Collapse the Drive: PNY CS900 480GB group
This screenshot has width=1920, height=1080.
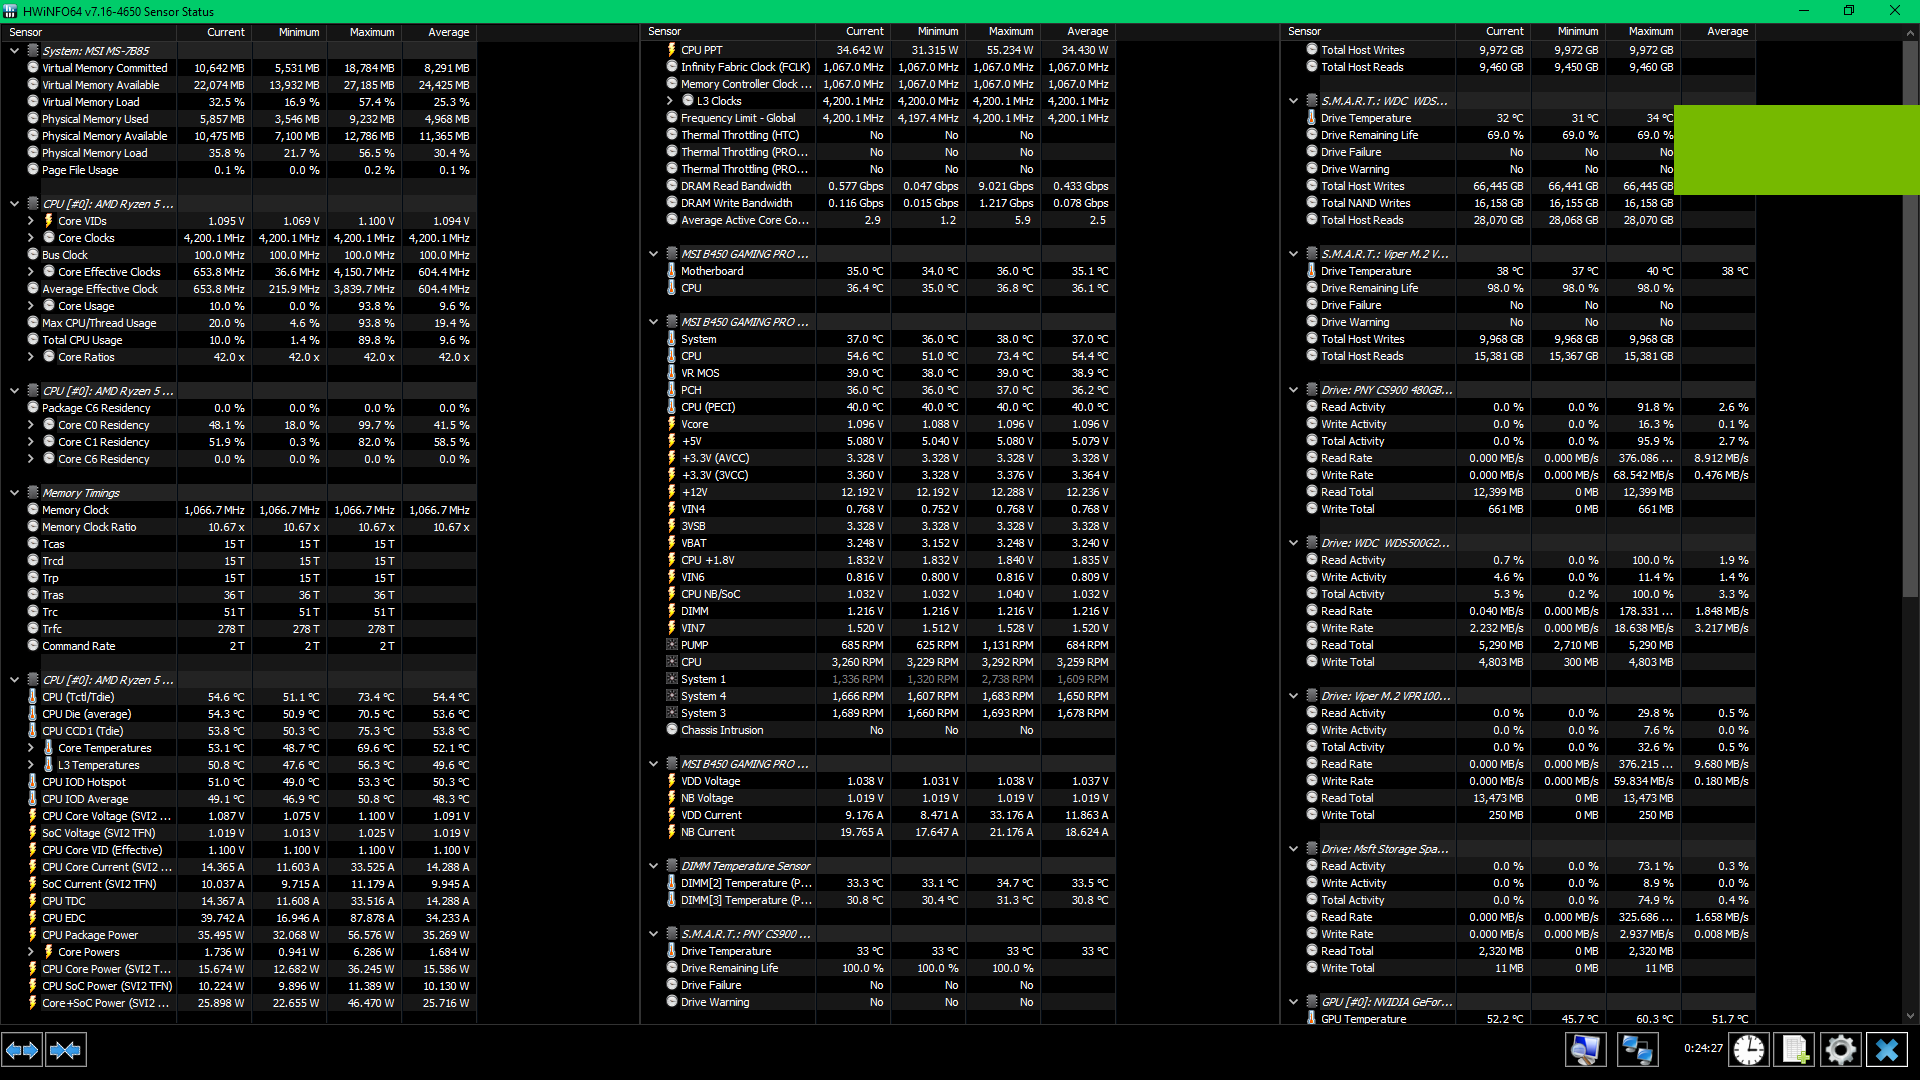tap(1294, 390)
